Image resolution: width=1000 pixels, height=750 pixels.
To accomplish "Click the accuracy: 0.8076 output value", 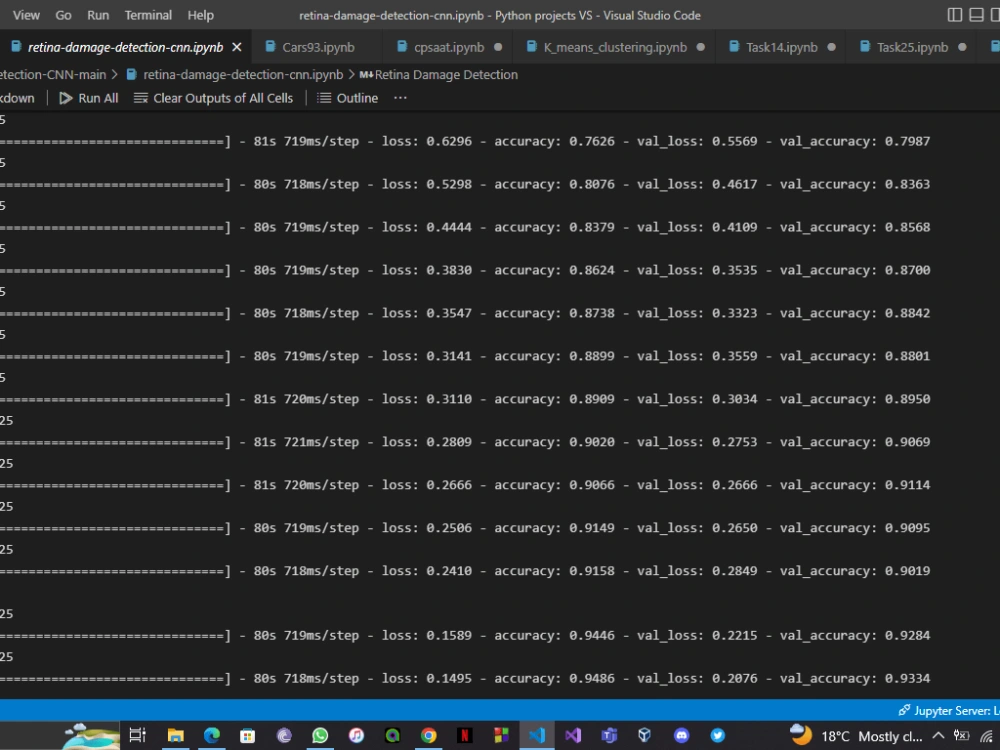I will pos(554,184).
